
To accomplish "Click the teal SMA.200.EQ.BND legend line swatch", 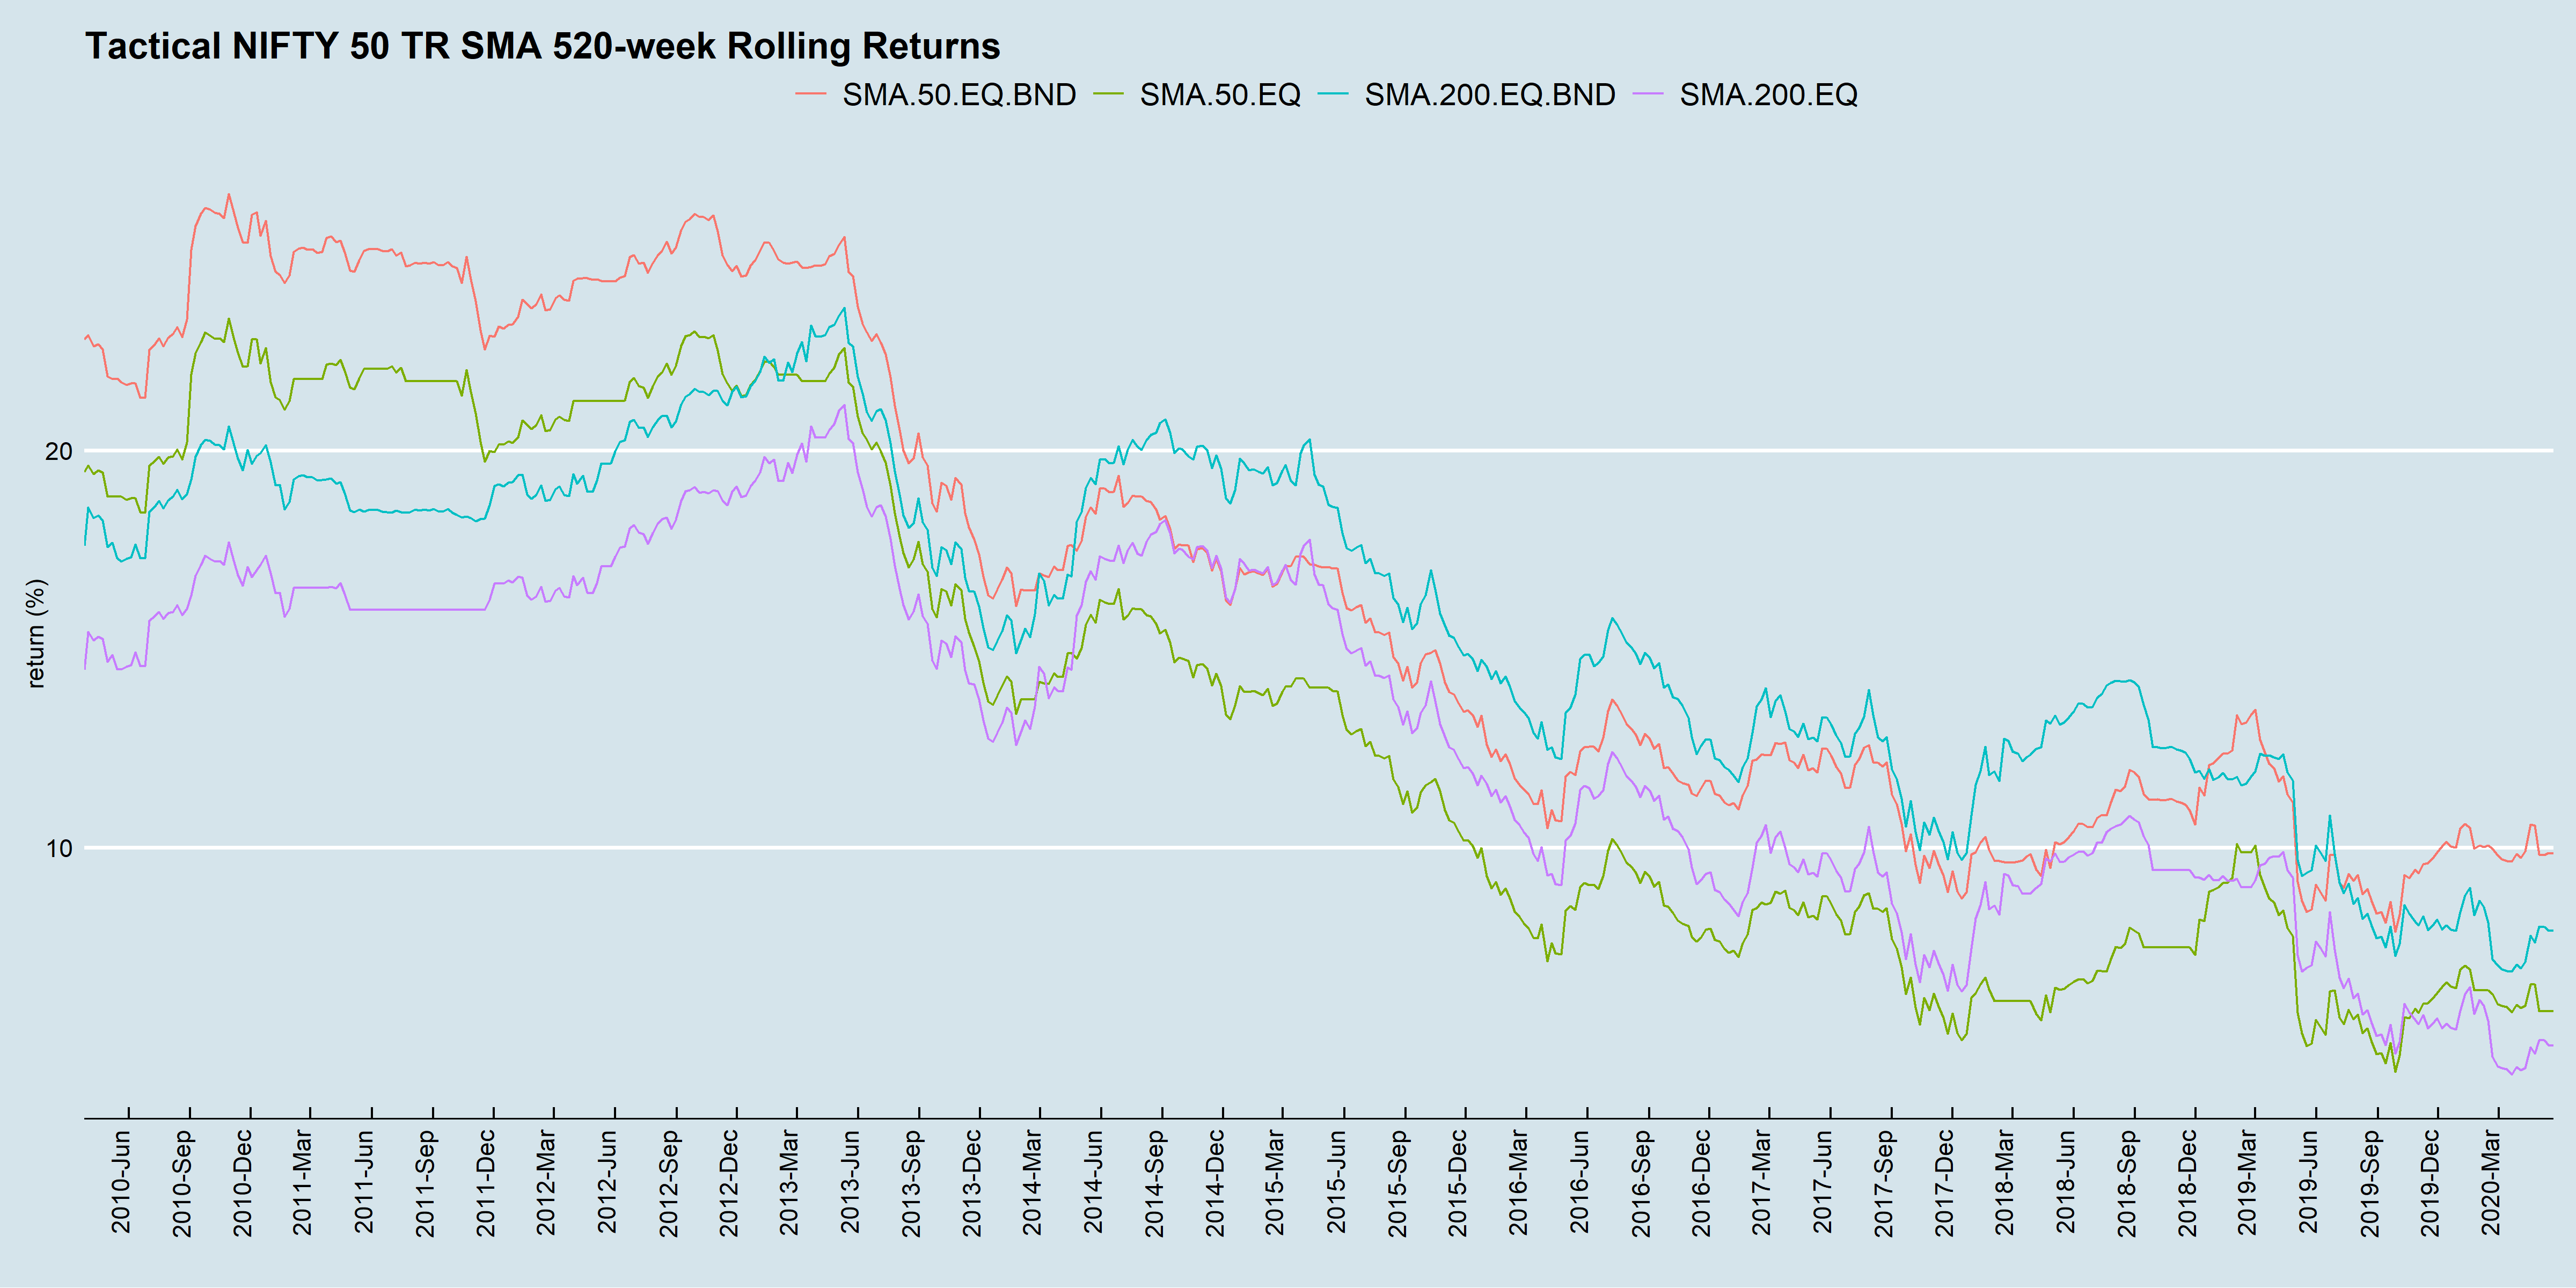I will click(x=1333, y=95).
